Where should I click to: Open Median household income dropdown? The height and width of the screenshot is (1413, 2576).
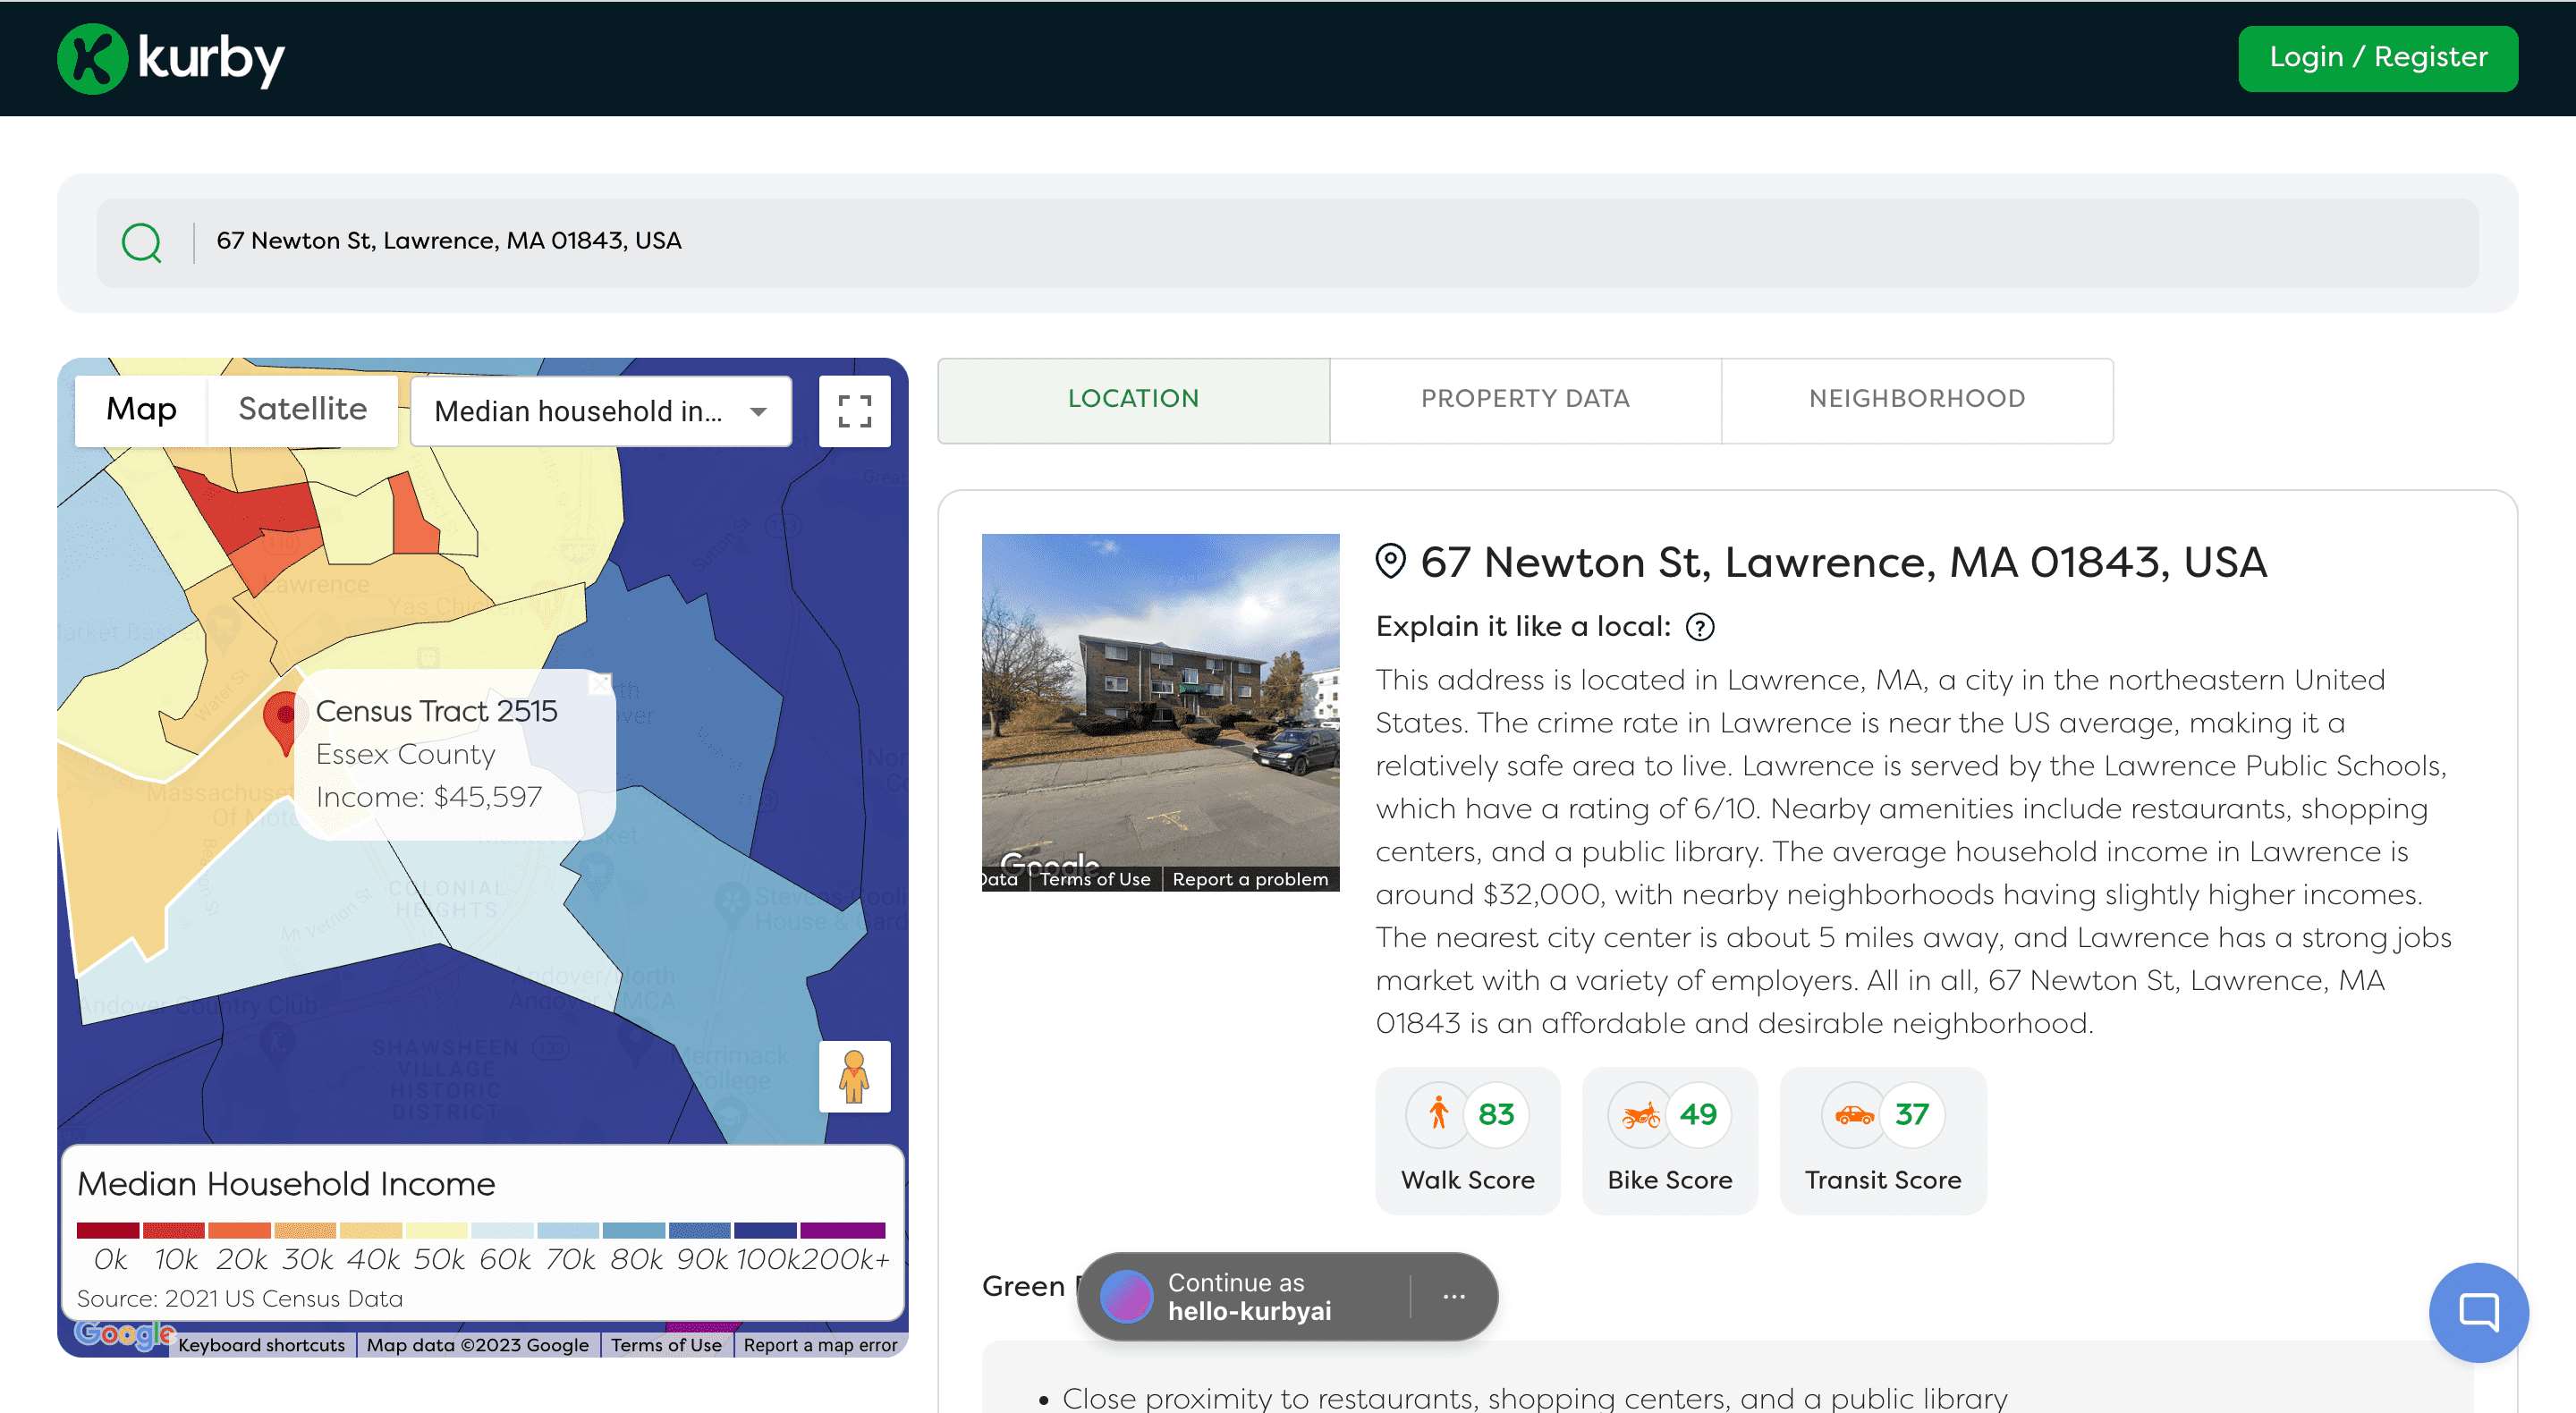[578, 411]
